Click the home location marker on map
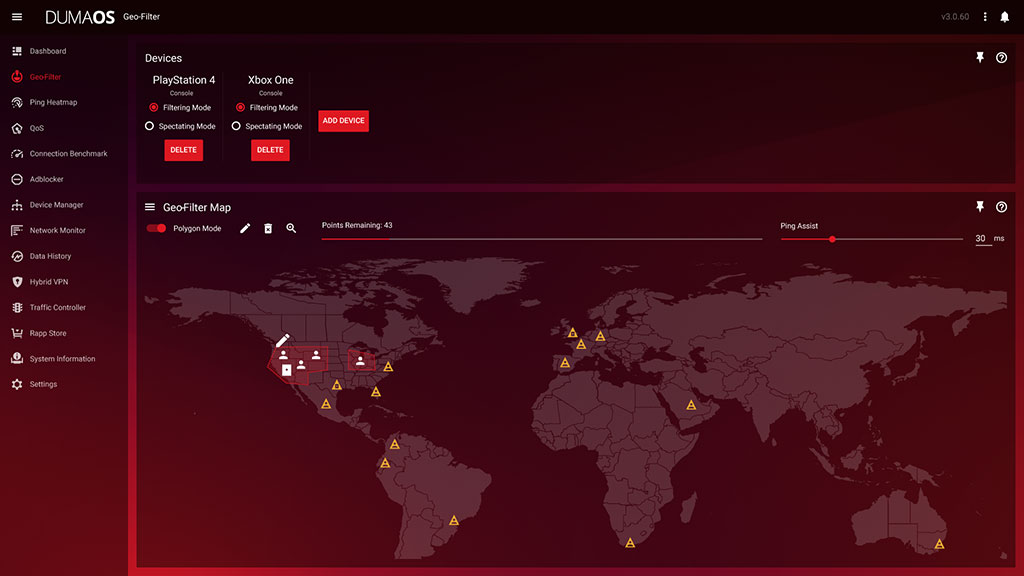 [286, 370]
